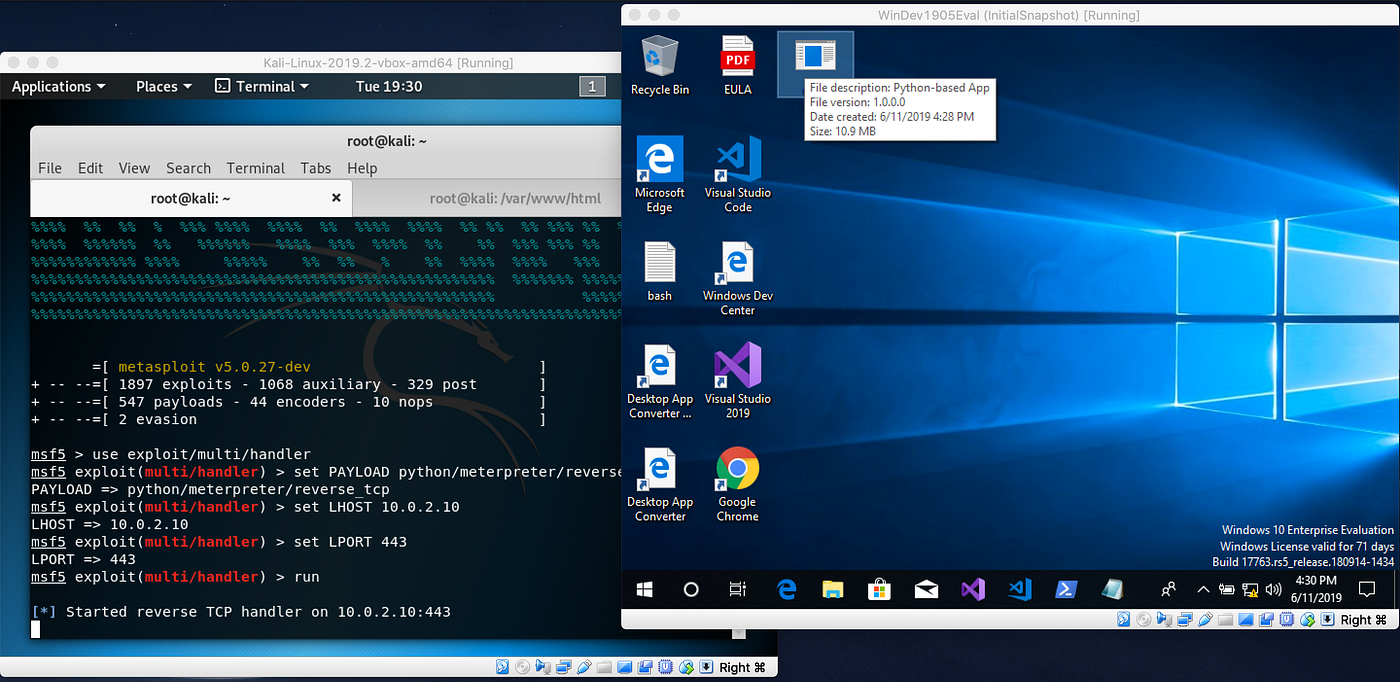Viewport: 1400px width, 682px height.
Task: Open Windows Action Center notifications
Action: (1367, 590)
